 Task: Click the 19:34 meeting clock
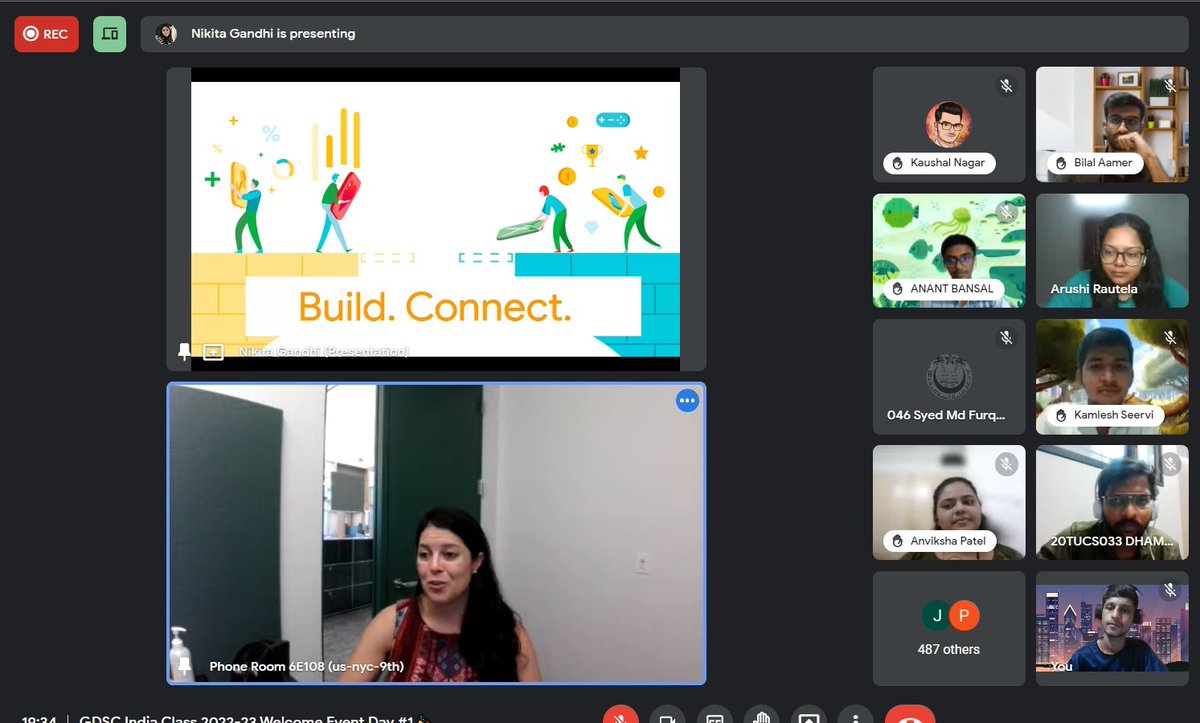[x=38, y=718]
